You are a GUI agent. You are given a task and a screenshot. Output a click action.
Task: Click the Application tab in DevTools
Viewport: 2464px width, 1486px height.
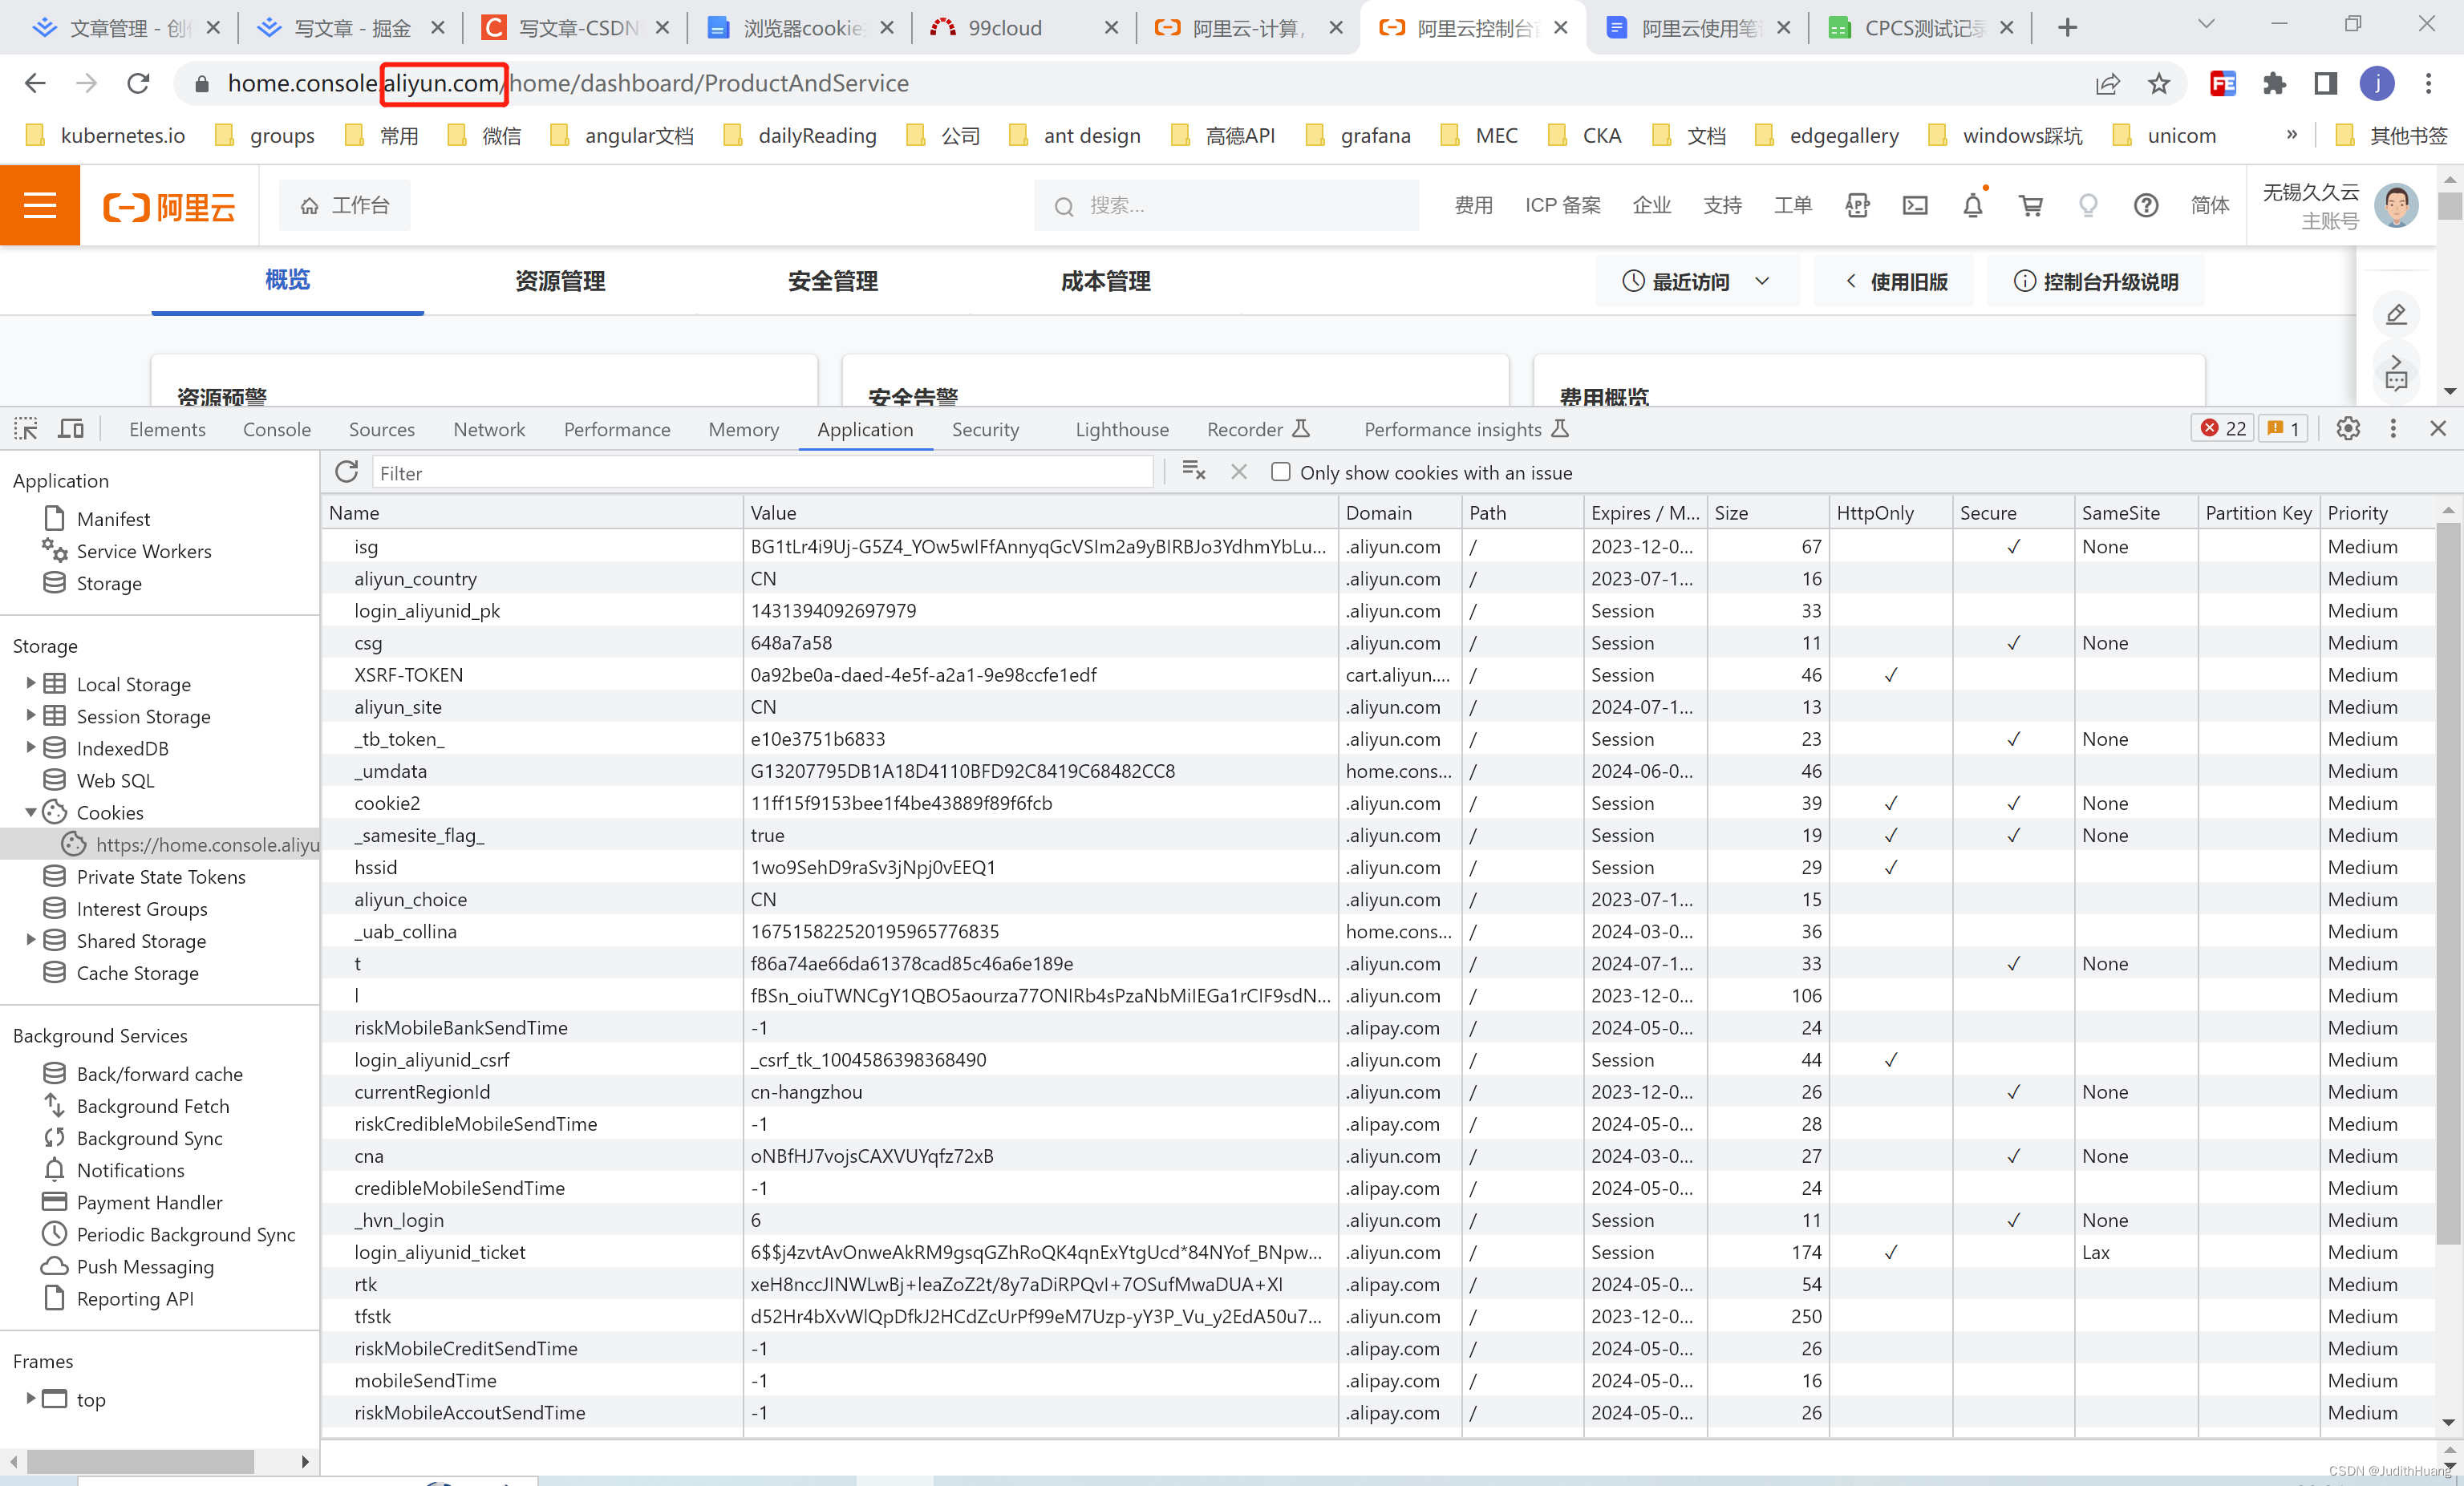(864, 428)
